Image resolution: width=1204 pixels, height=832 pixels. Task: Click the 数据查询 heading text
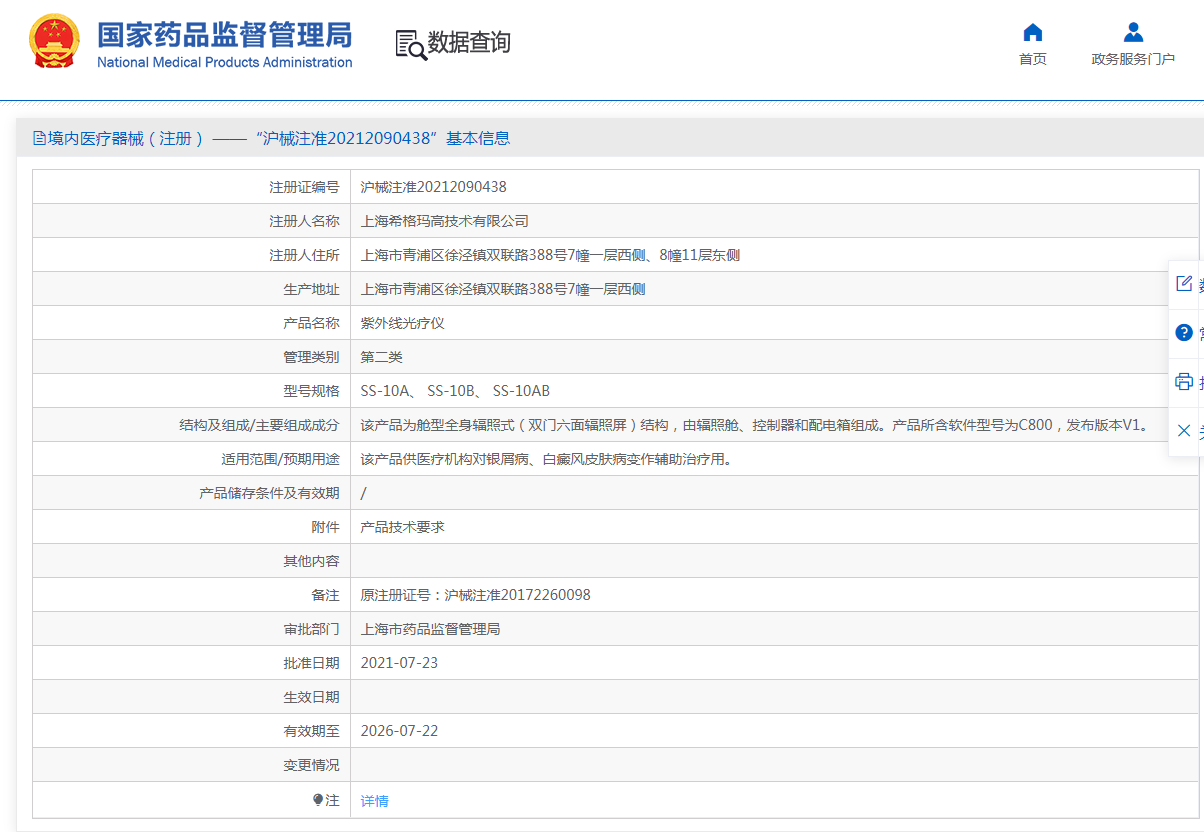469,43
